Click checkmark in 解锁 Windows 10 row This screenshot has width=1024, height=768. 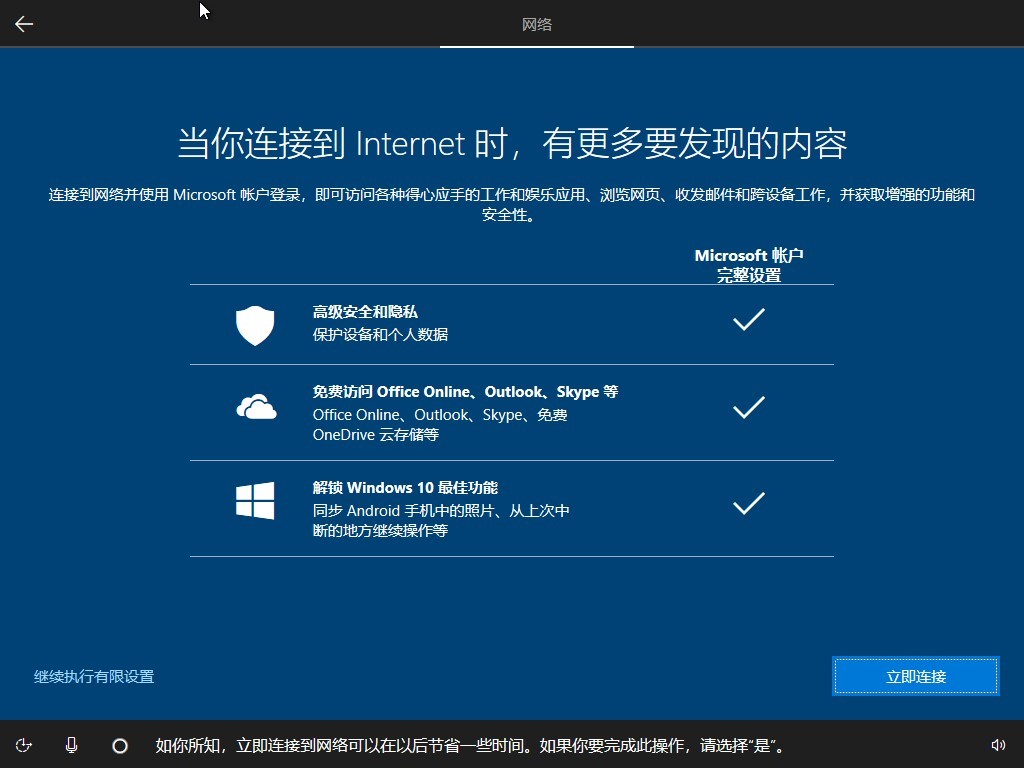[x=748, y=504]
